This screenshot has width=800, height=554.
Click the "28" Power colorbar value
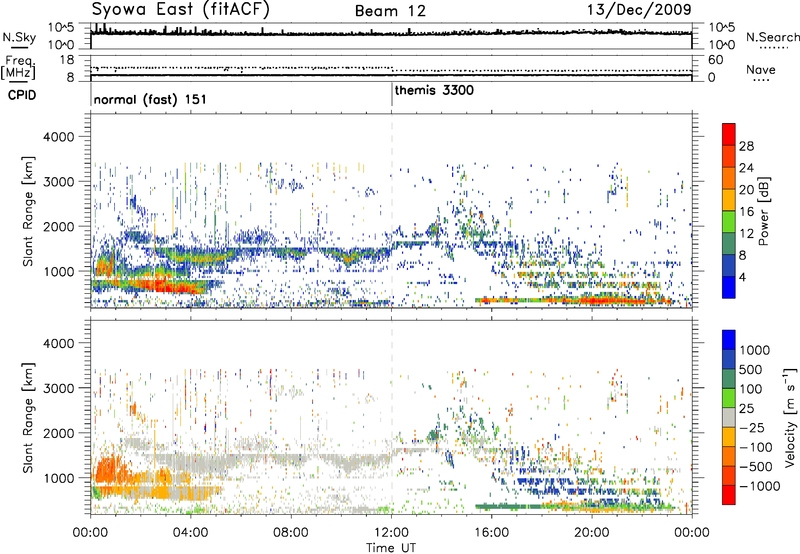(x=746, y=146)
